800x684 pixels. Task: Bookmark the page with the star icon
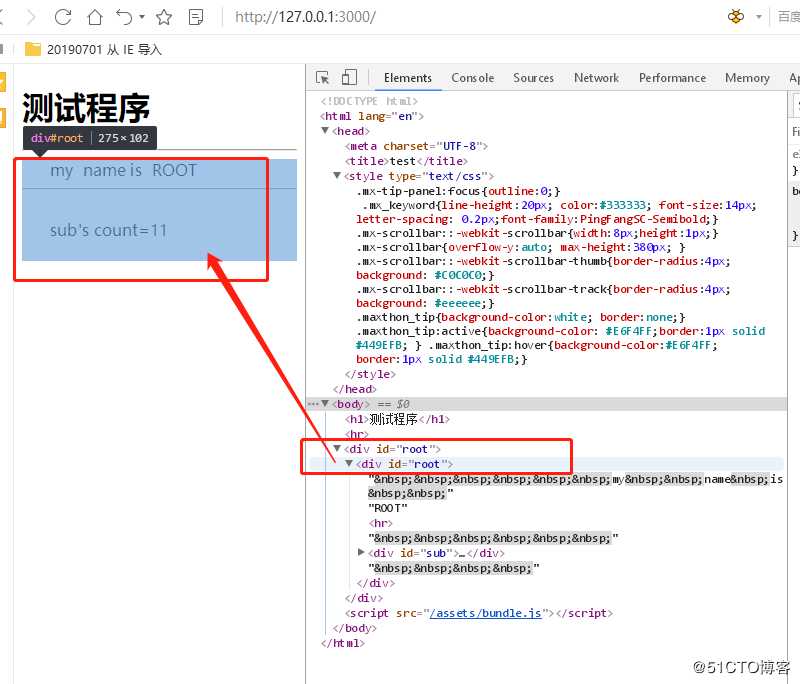pyautogui.click(x=164, y=17)
